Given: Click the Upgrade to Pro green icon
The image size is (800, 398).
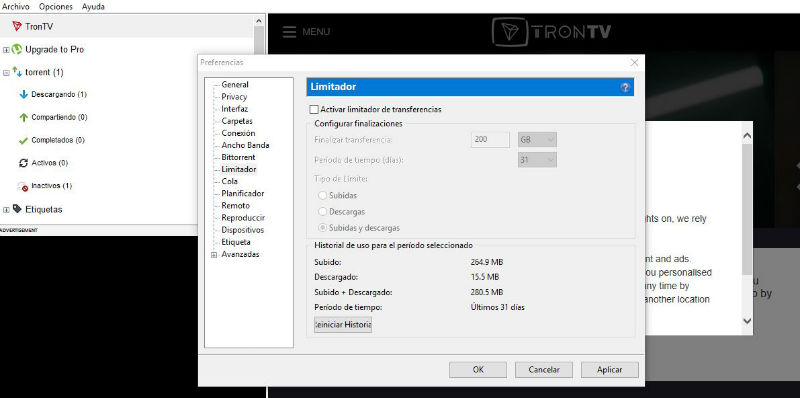Looking at the screenshot, I should pos(17,49).
